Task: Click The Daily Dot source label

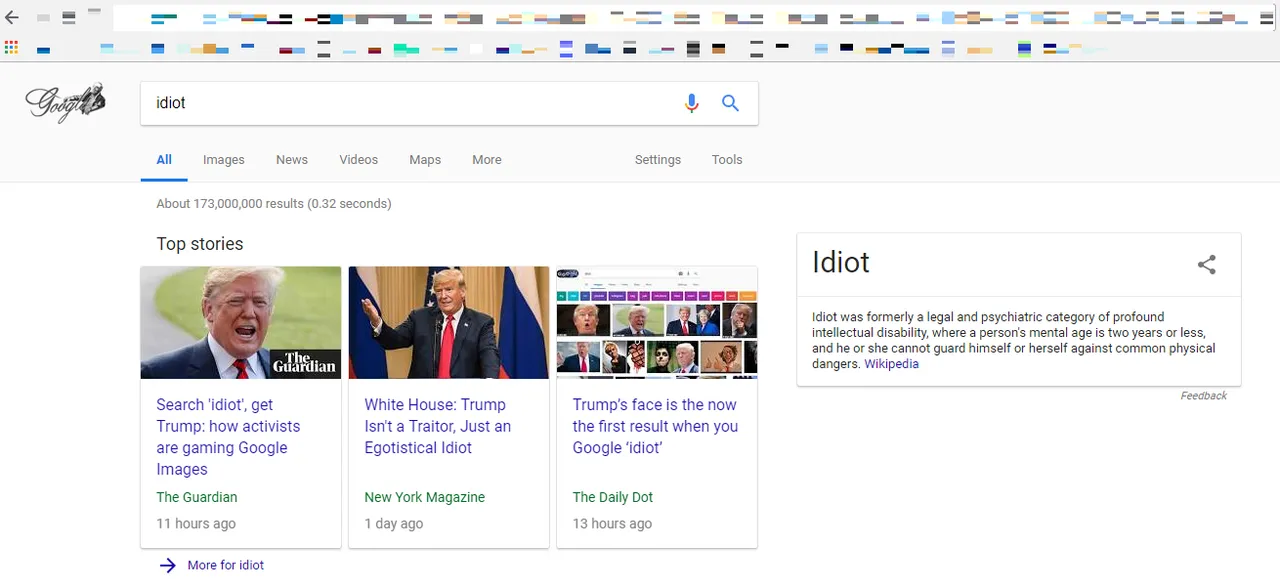Action: pos(612,497)
